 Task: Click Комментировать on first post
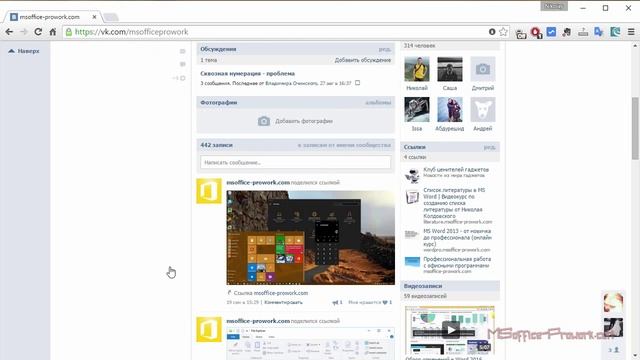(283, 302)
